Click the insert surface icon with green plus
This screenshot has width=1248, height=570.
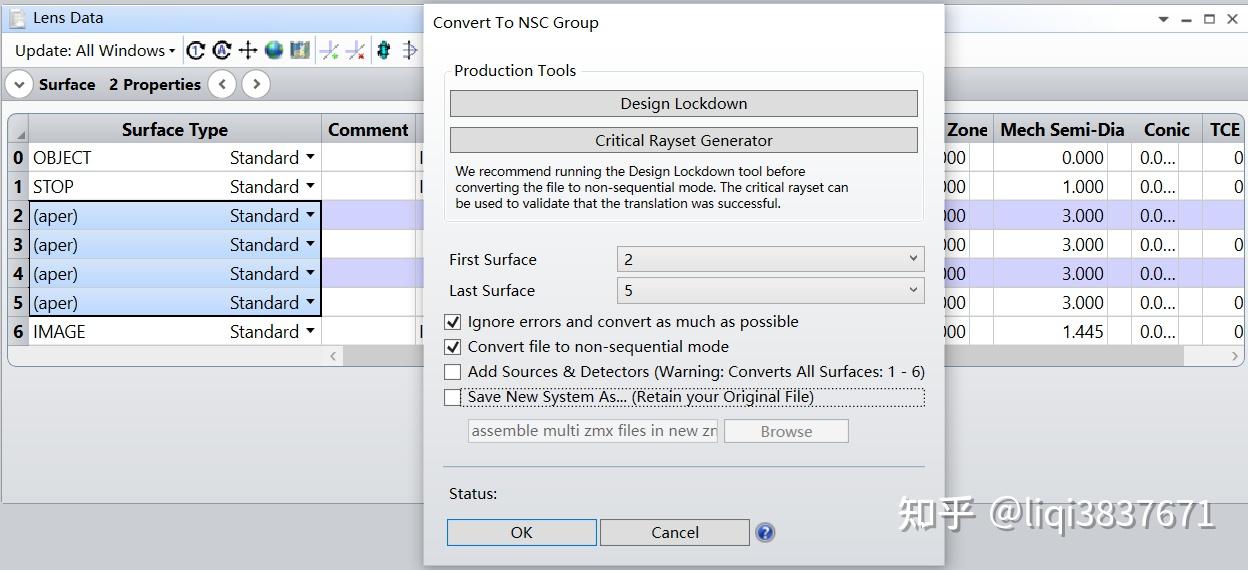pos(329,50)
